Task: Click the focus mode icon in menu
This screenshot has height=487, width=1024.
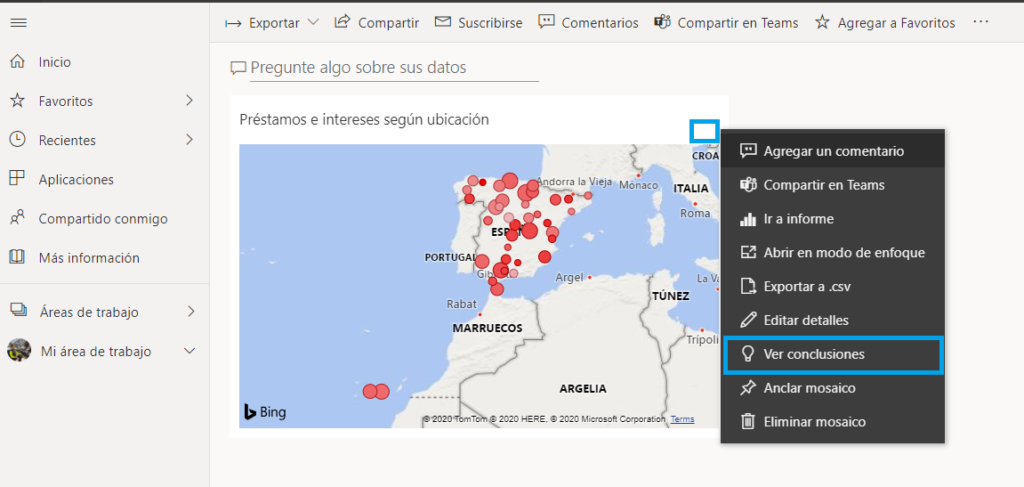Action: pos(748,253)
